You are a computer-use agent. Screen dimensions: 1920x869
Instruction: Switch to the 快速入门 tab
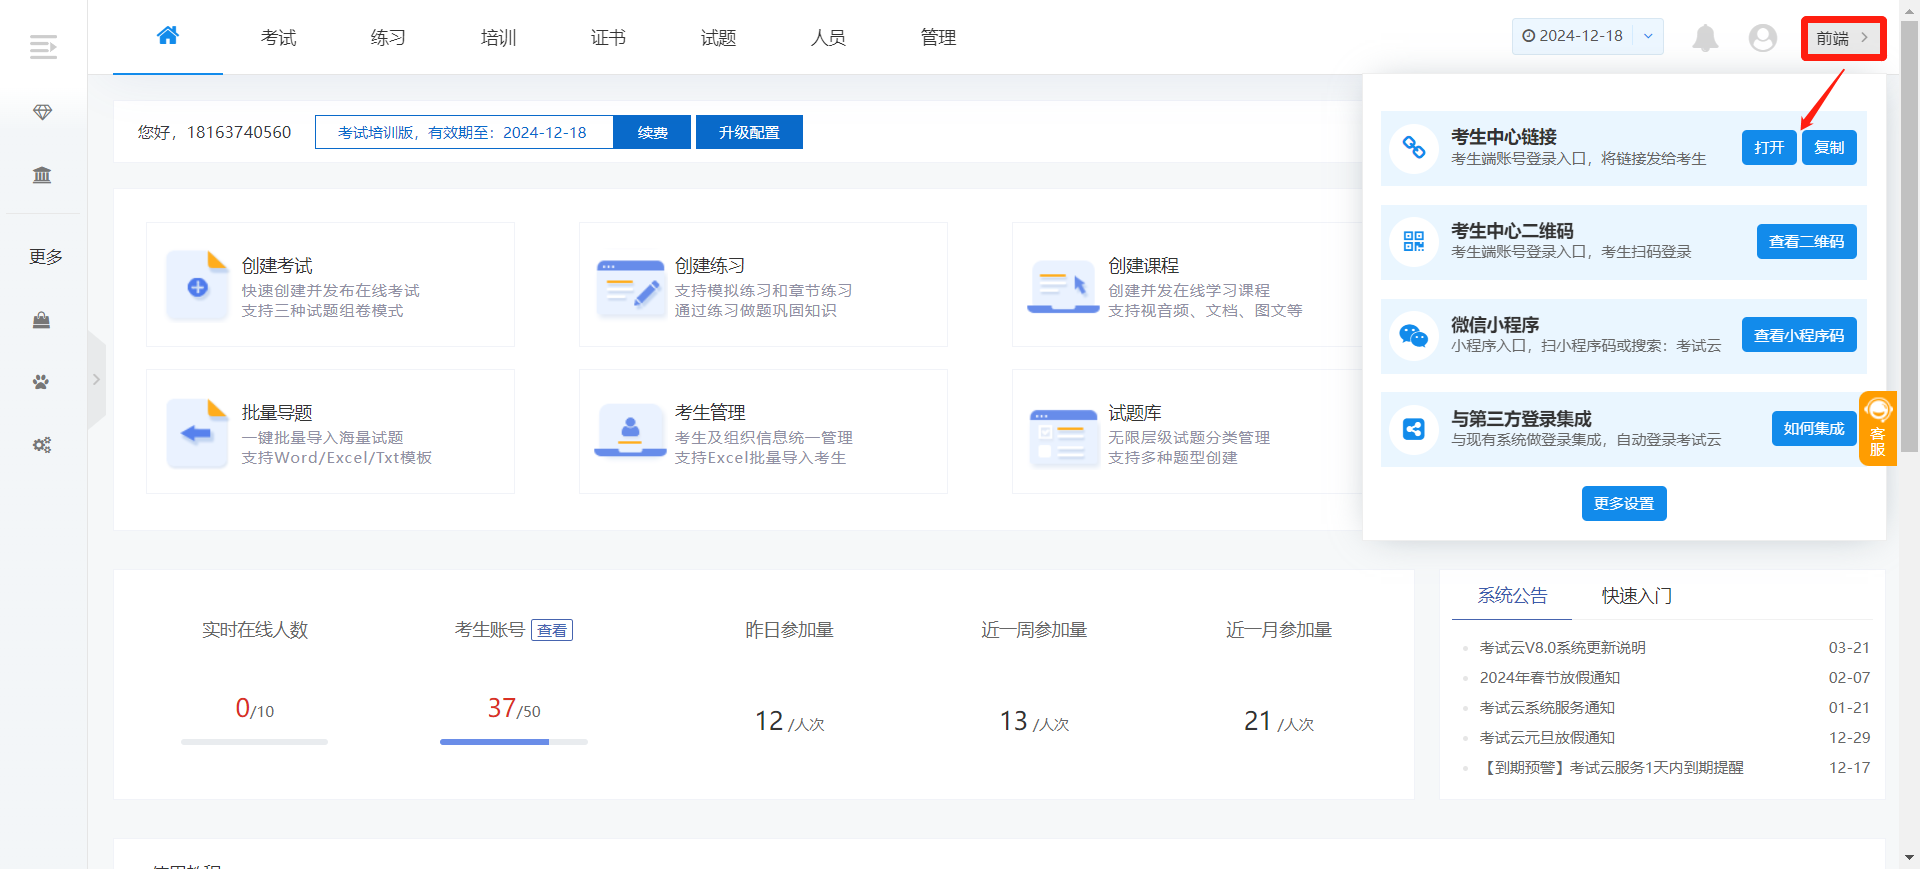1636,596
